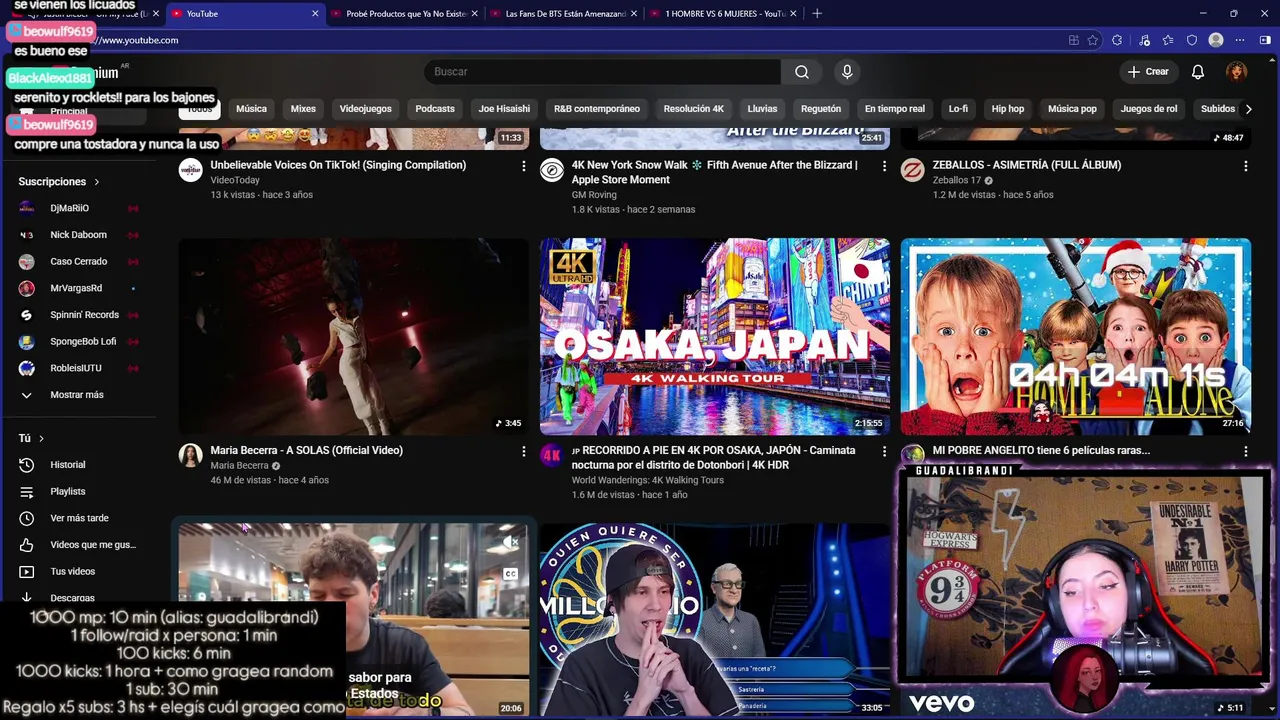
Task: Click the VideoToday channel avatar
Action: 190,170
